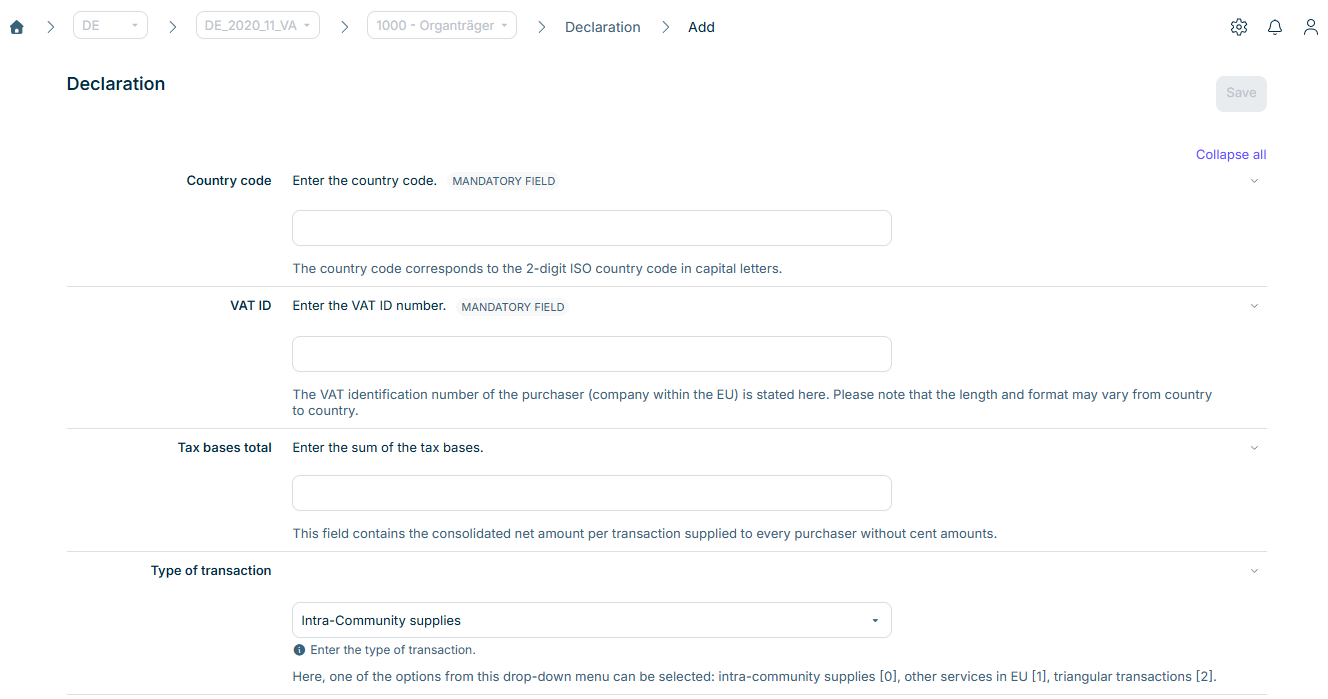Viewport: 1328px width, 699px height.
Task: Click the Declaration breadcrumb
Action: (x=602, y=27)
